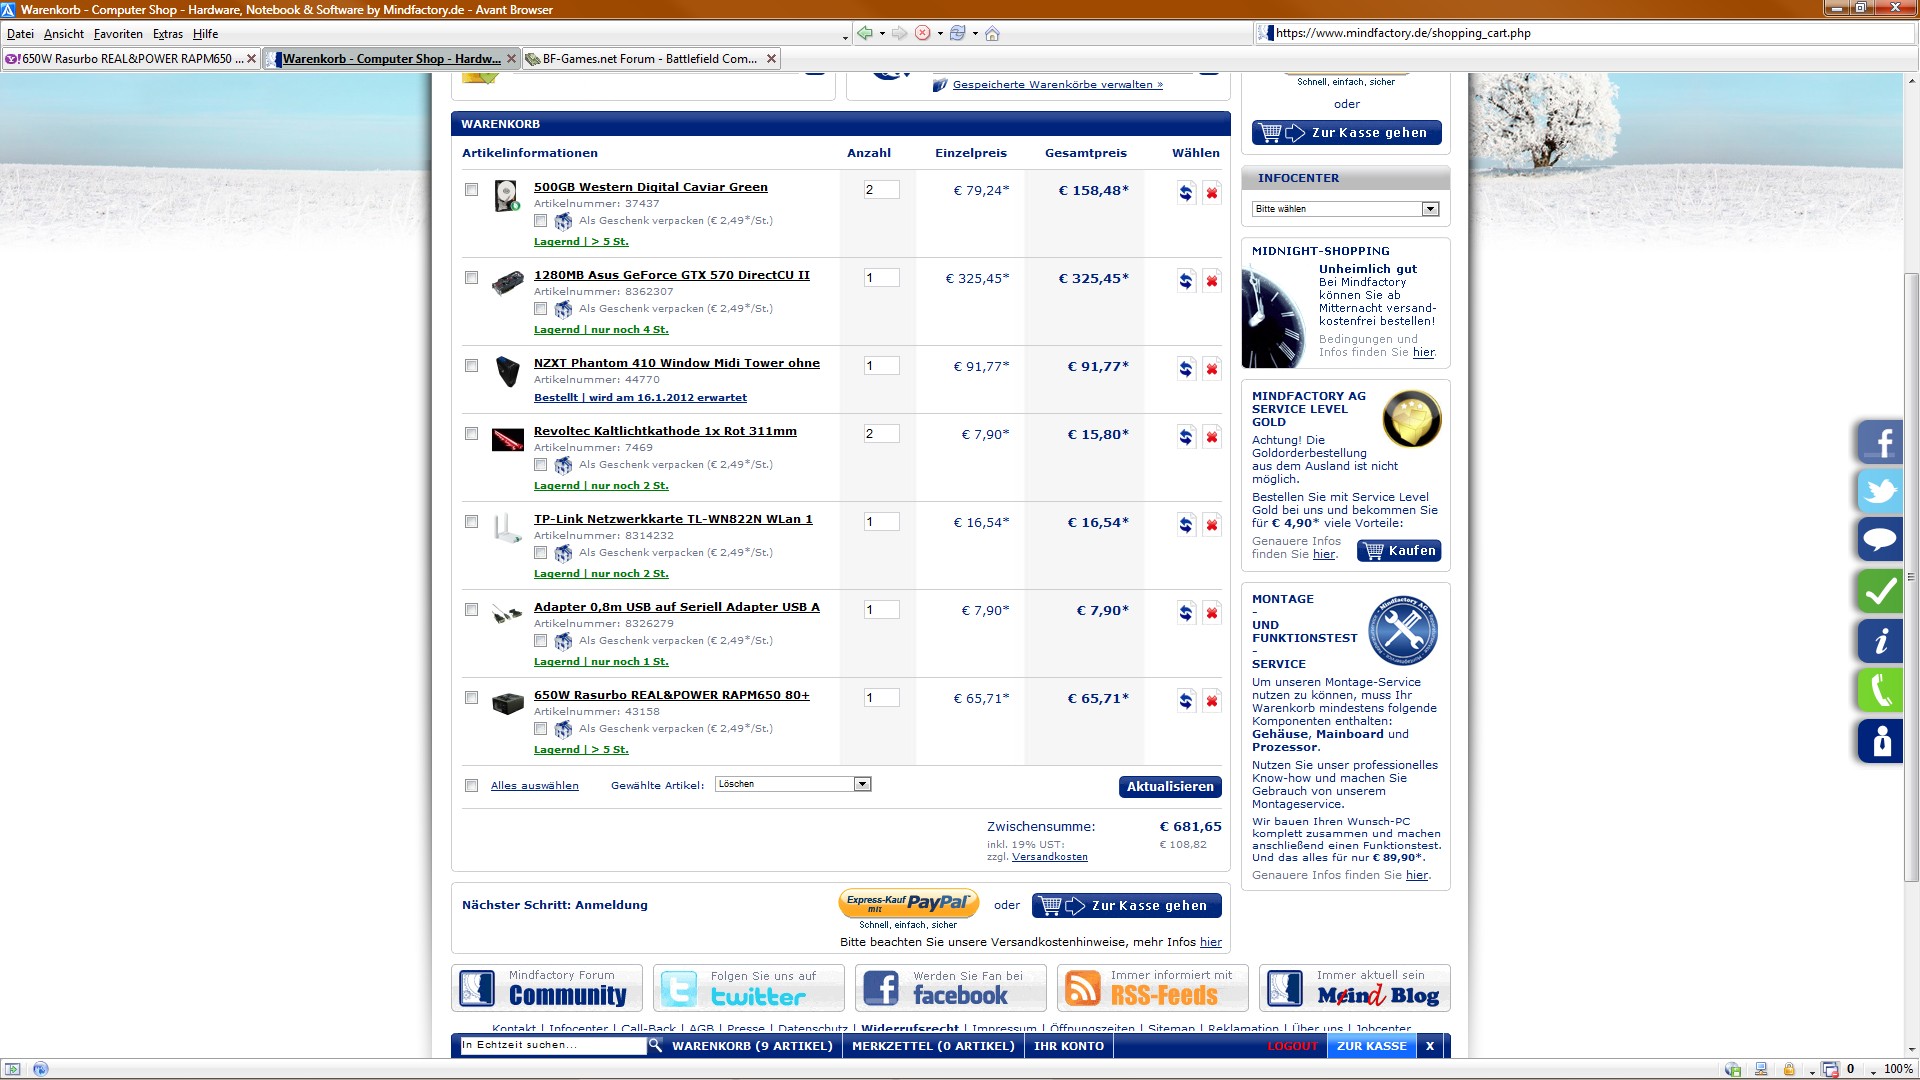Viewport: 1920px width, 1080px height.
Task: Select checkbox for USB Seriell Adapter
Action: (471, 609)
